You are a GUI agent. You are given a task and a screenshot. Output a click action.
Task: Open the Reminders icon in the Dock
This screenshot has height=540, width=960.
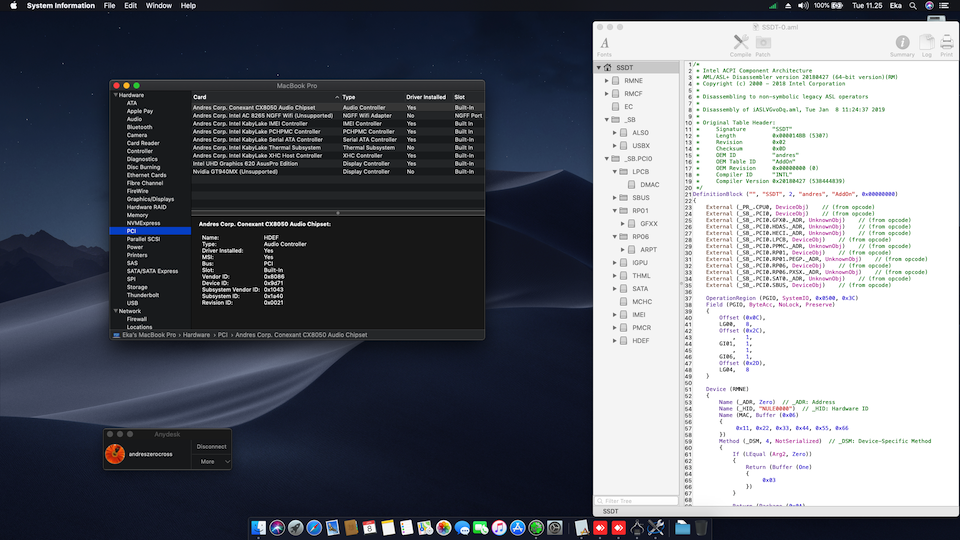click(407, 527)
